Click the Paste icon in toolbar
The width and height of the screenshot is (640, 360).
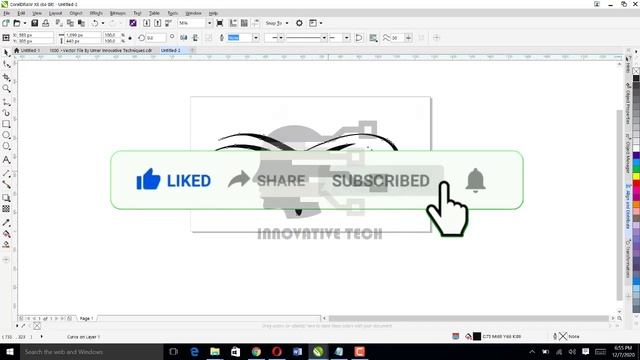click(x=81, y=23)
